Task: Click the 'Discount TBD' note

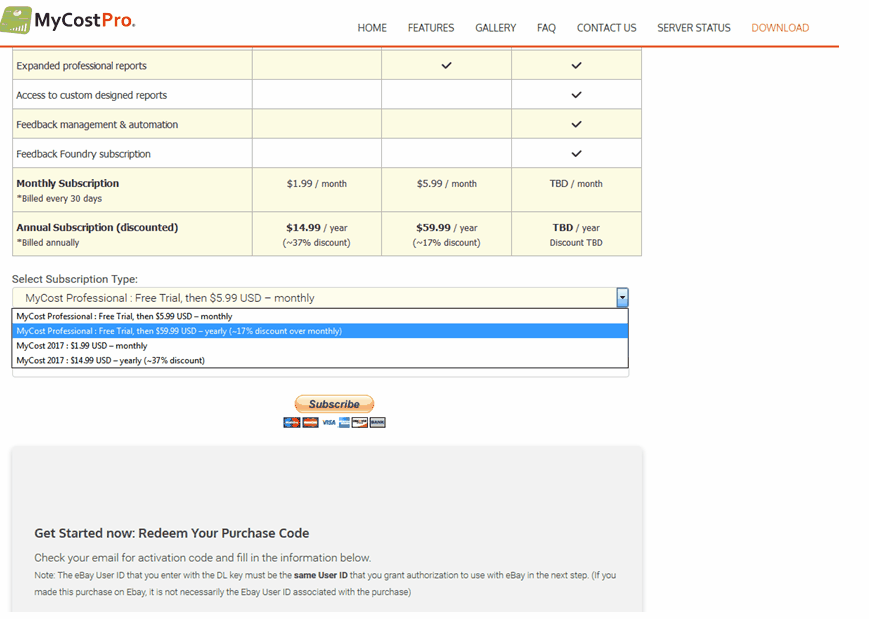Action: 576,243
